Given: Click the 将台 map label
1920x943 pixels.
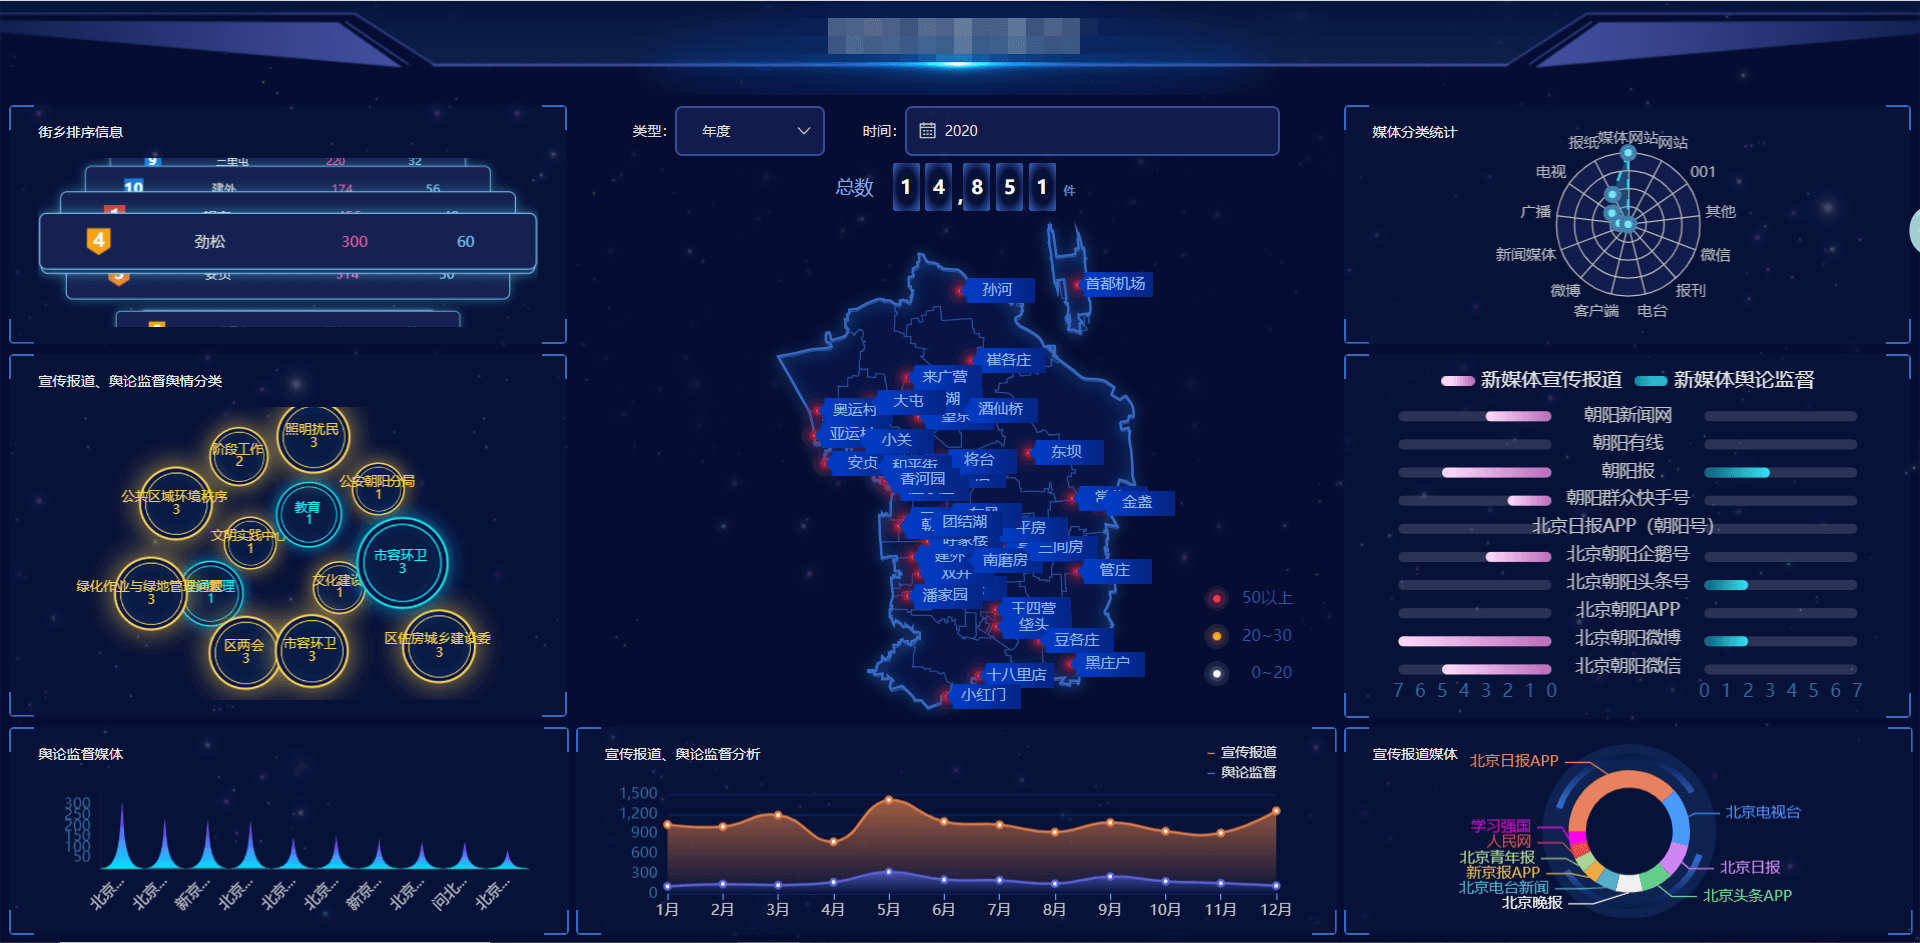Looking at the screenshot, I should (979, 460).
